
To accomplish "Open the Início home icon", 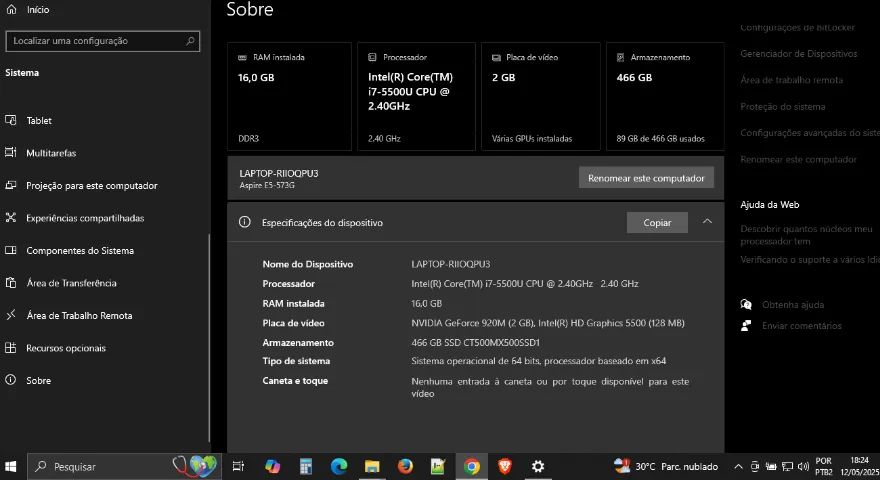I will (x=11, y=9).
